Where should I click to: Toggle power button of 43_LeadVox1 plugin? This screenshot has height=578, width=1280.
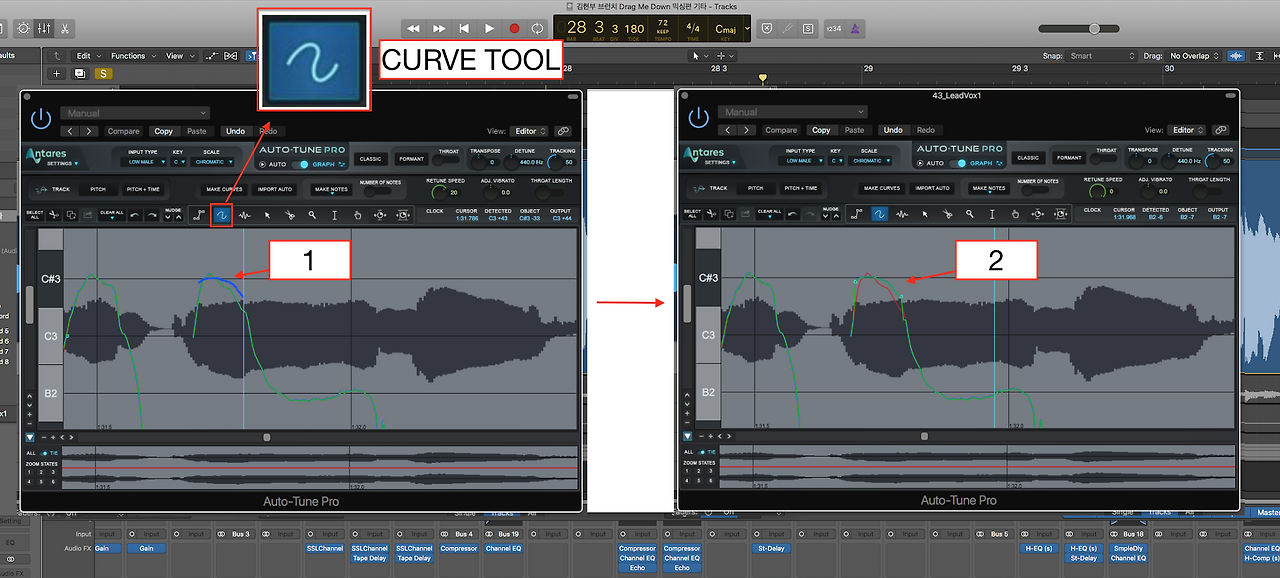point(697,118)
